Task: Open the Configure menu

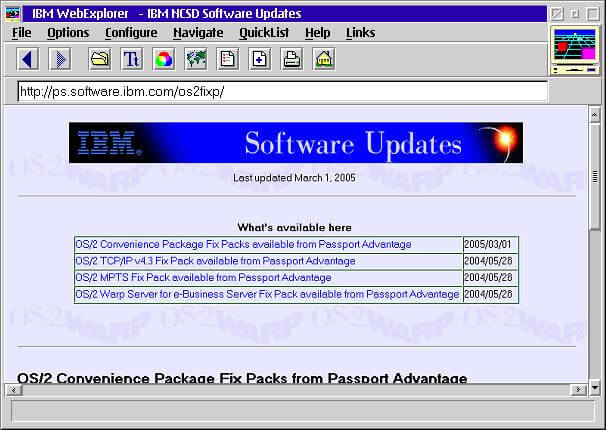Action: (131, 33)
